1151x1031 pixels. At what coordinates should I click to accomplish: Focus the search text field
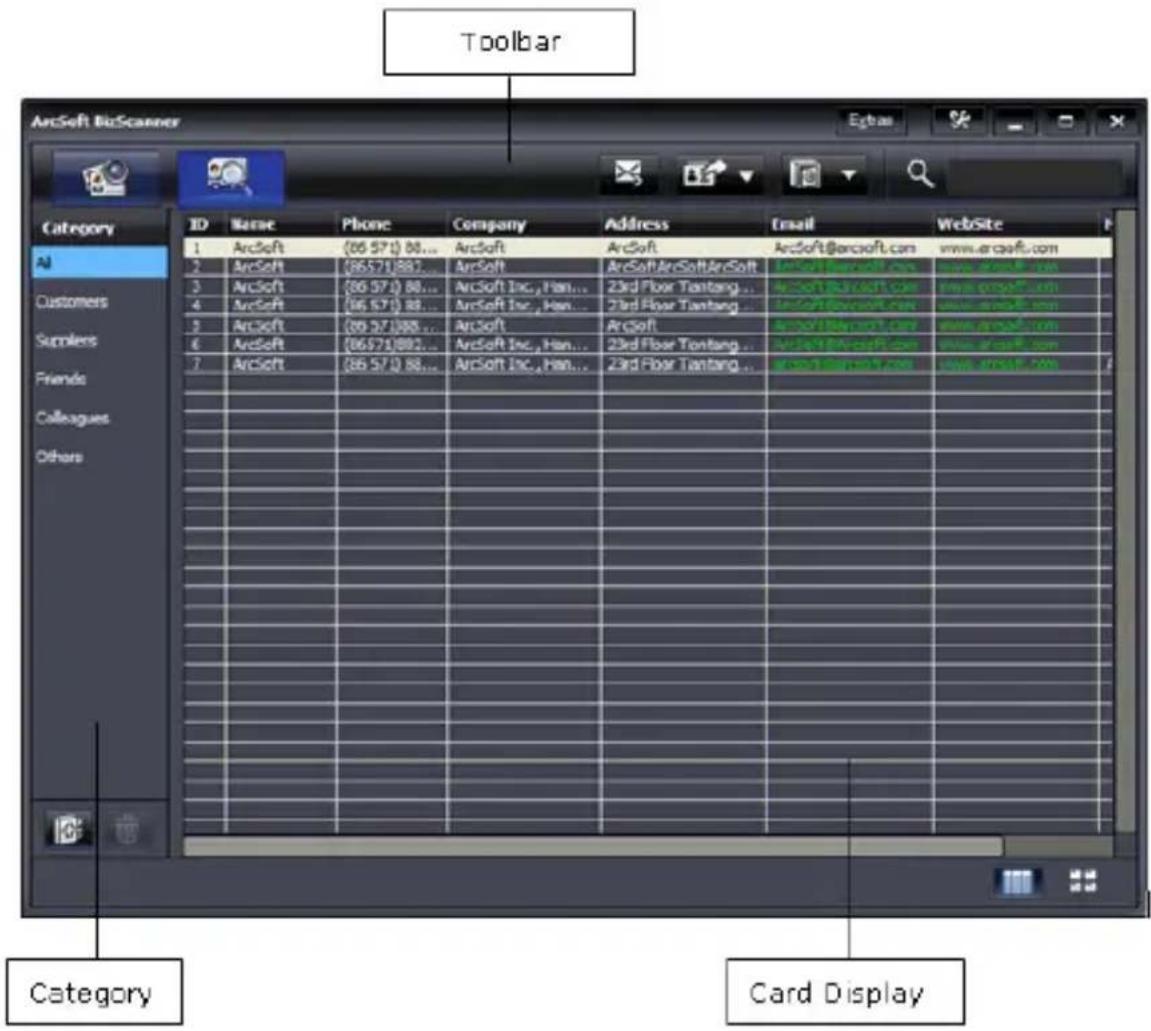[x=1035, y=177]
